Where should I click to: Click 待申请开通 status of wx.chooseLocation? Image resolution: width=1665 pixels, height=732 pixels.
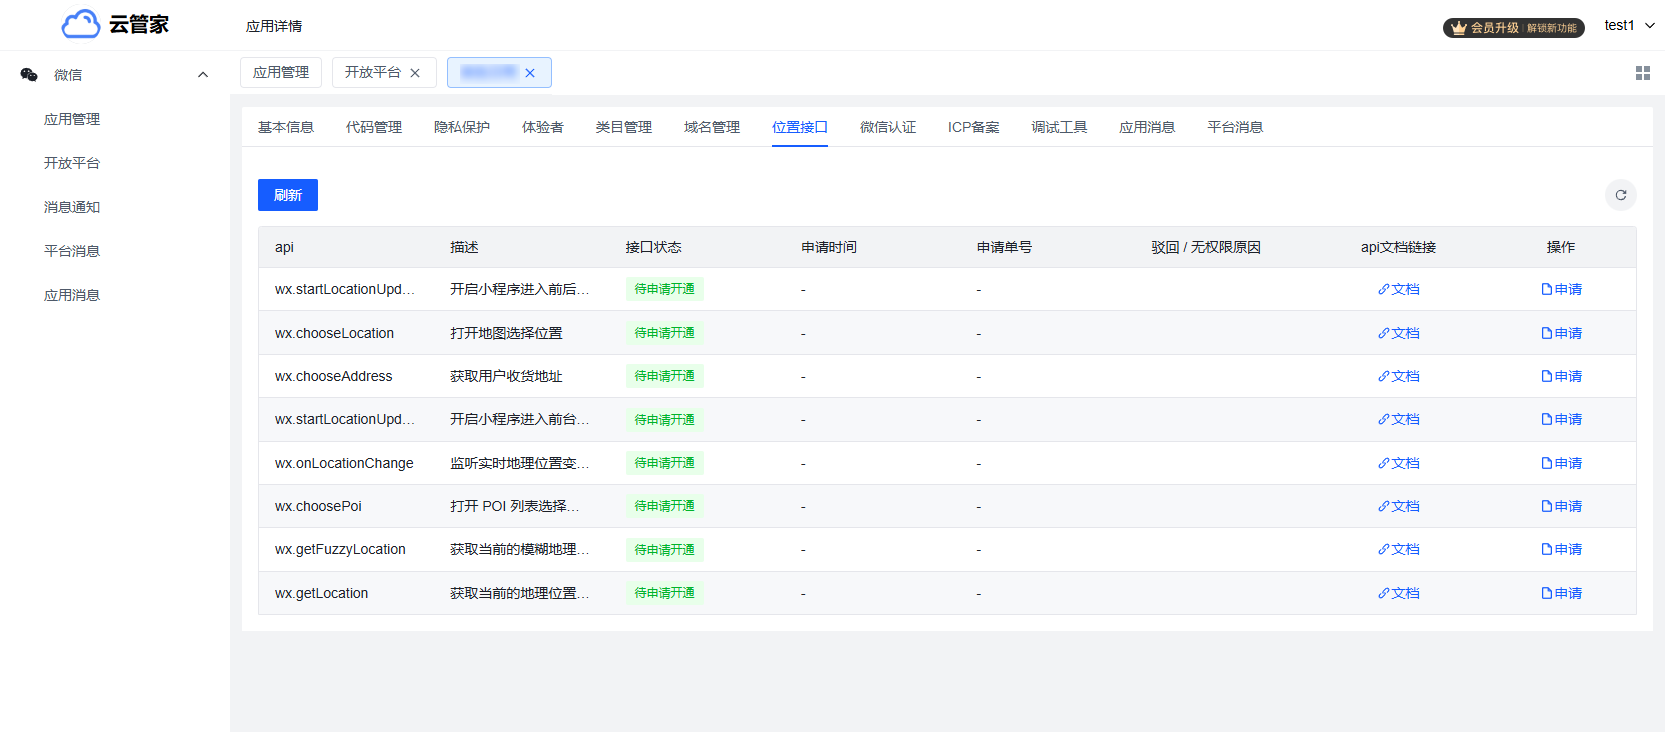pyautogui.click(x=665, y=333)
